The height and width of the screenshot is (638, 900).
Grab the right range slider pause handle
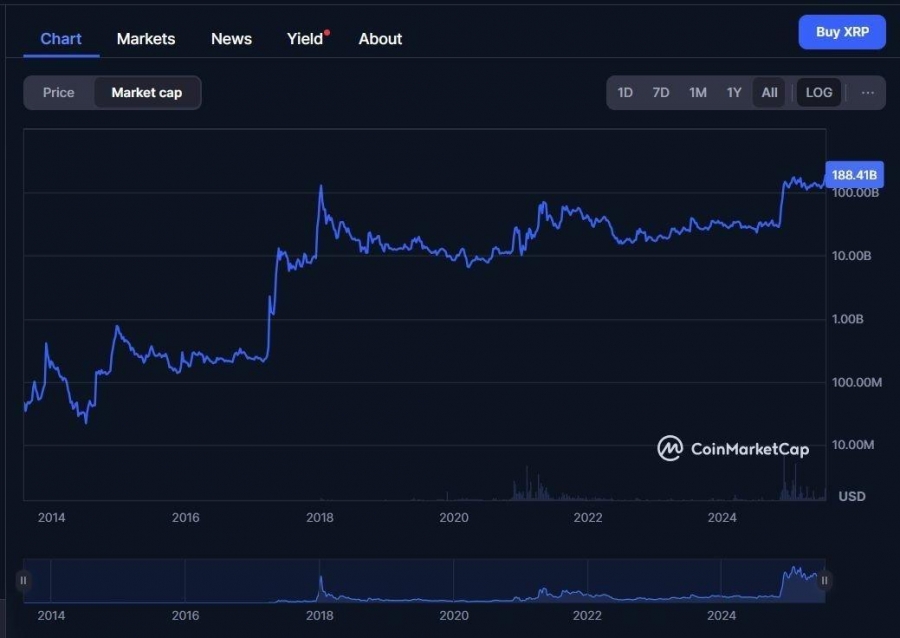click(824, 580)
